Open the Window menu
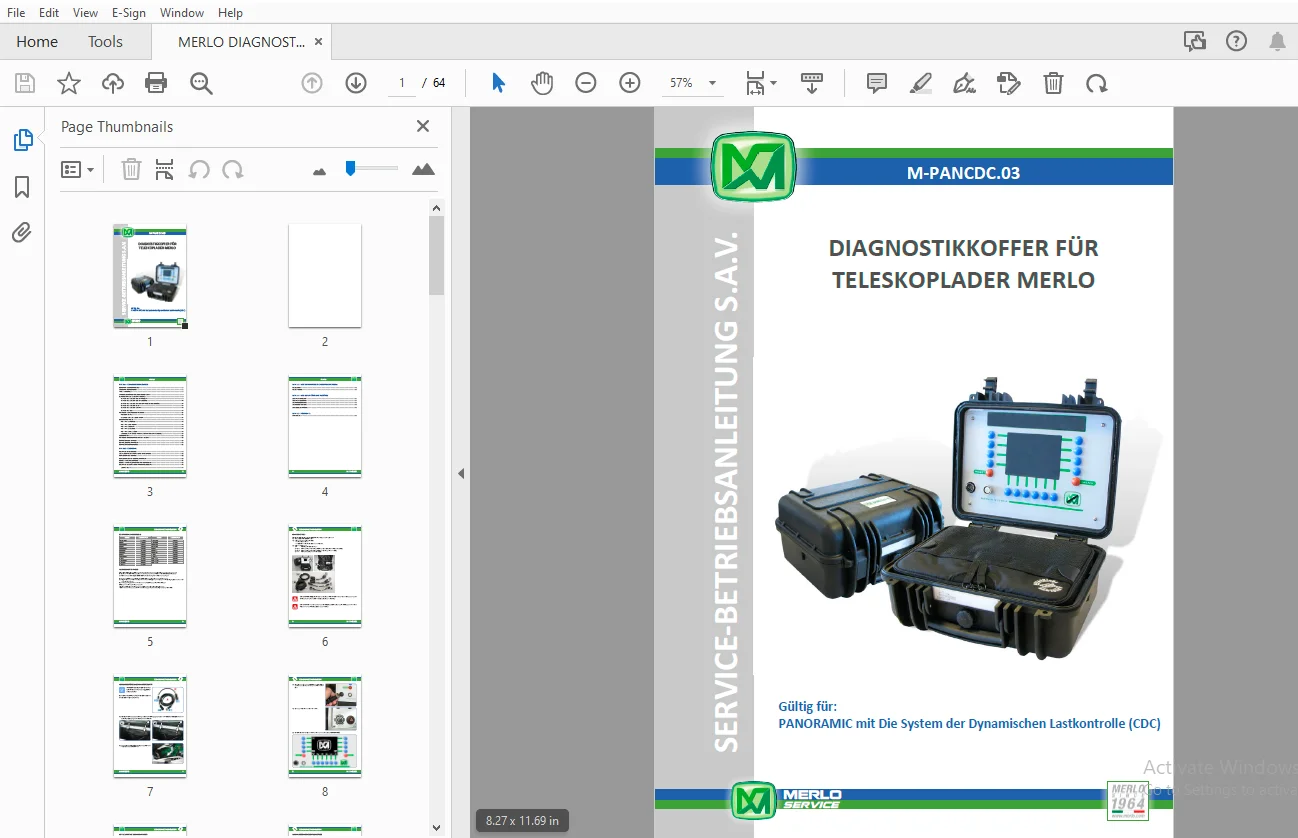Screen dimensions: 1298x838 182,12
